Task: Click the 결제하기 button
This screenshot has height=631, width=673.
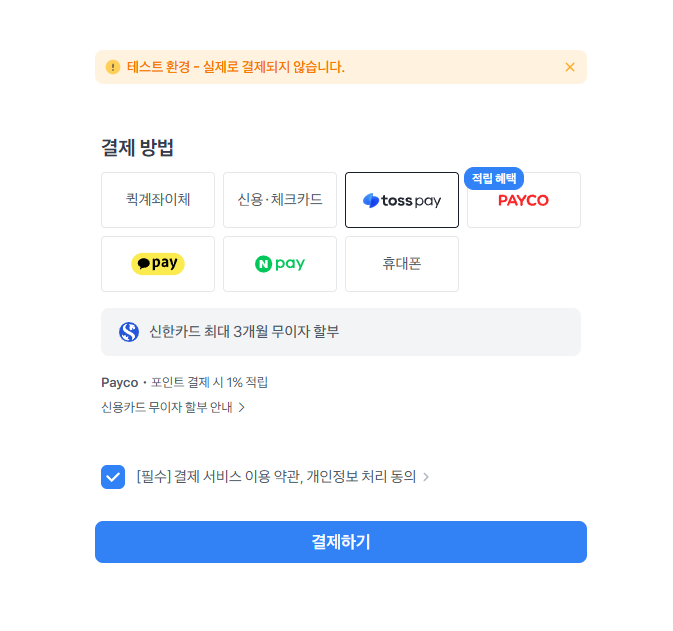Action: [x=341, y=542]
